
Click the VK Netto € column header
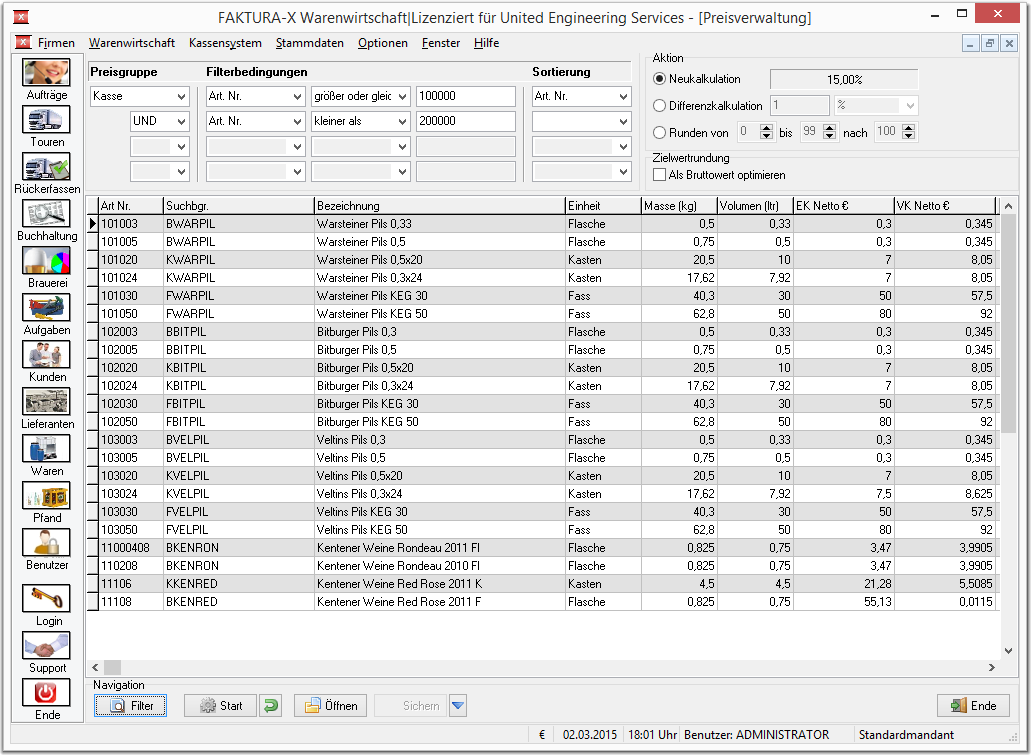[x=945, y=206]
